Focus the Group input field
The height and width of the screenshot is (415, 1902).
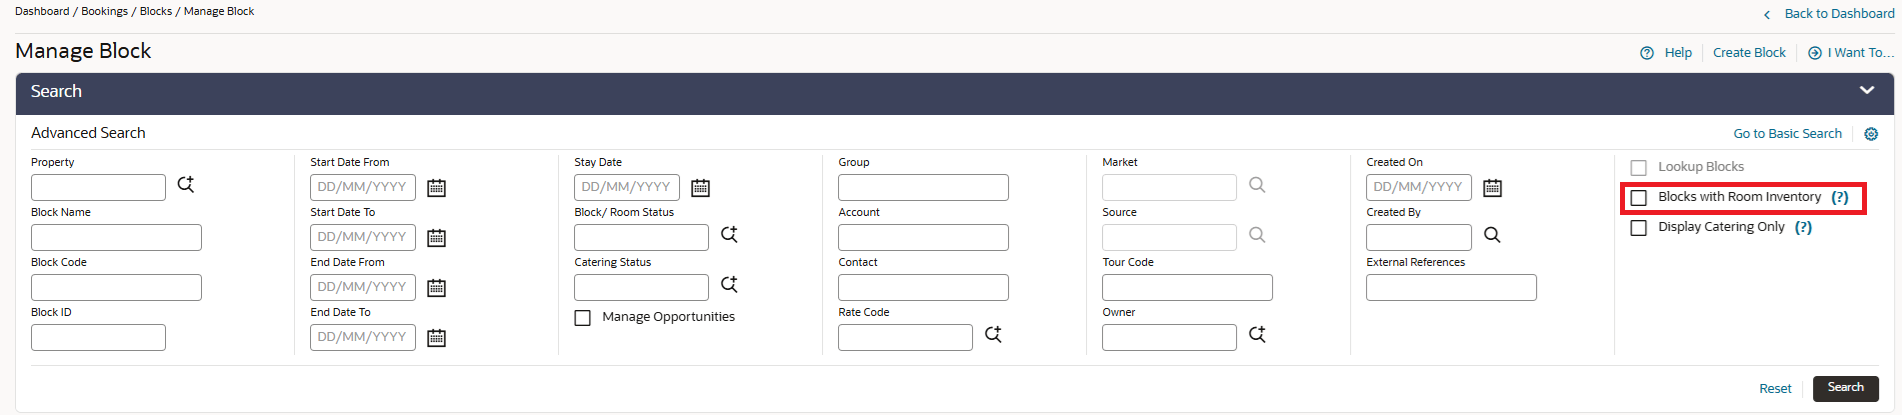(923, 188)
